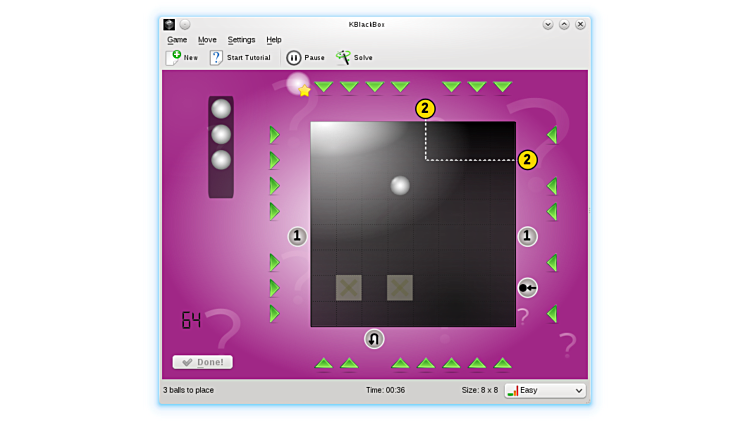Viewport: 752px width, 423px height.
Task: Click the hit marker with black ball and arrow
Action: [527, 288]
